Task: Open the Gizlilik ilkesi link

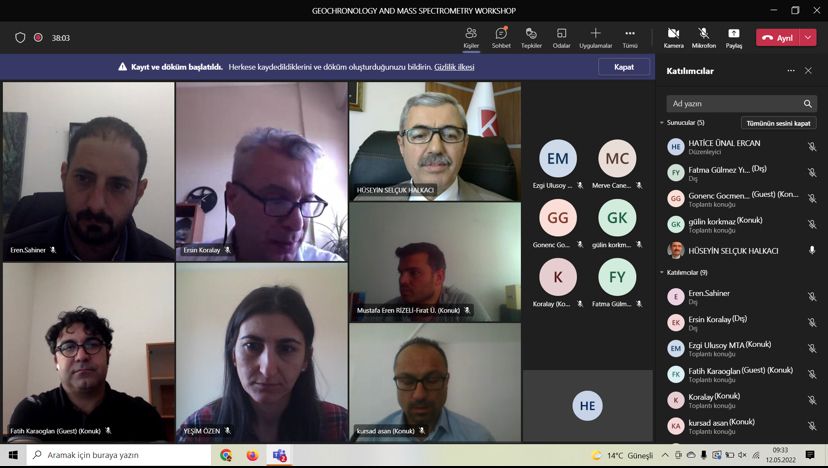Action: point(454,67)
